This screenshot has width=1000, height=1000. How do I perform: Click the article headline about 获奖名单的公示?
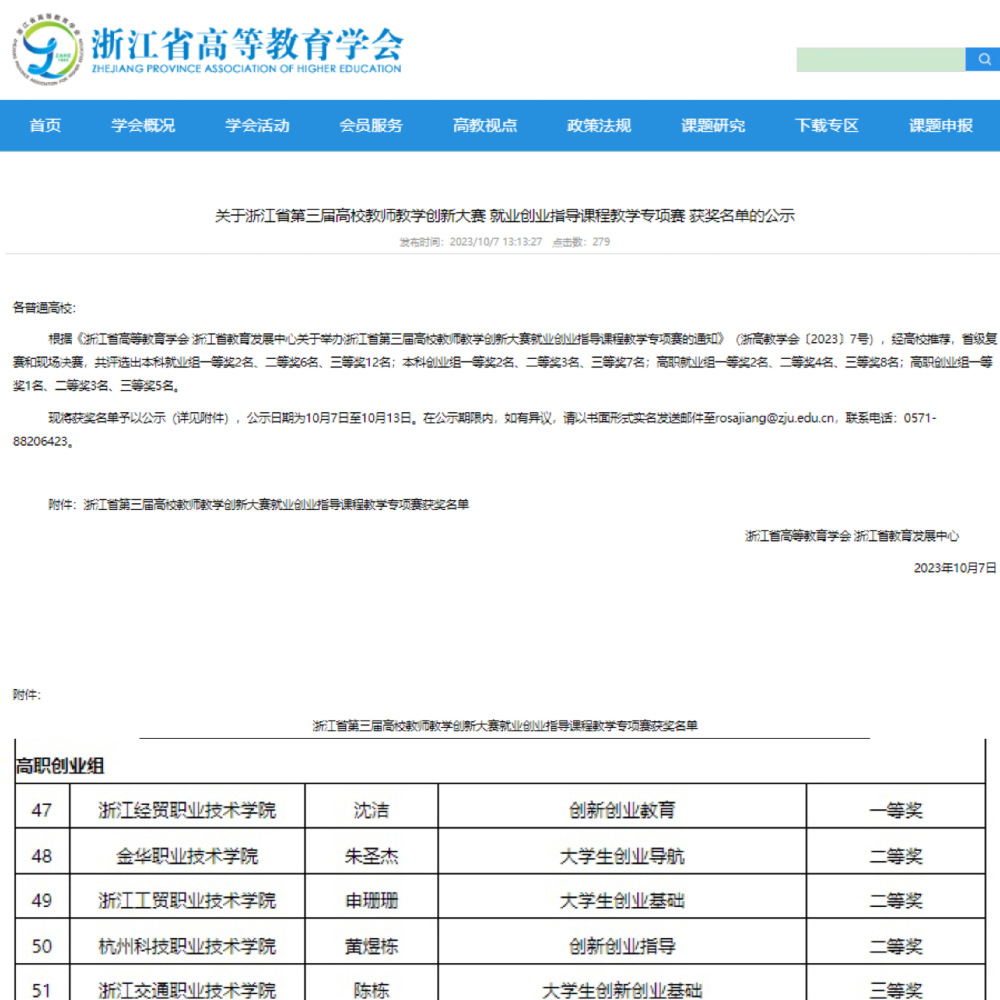click(504, 216)
